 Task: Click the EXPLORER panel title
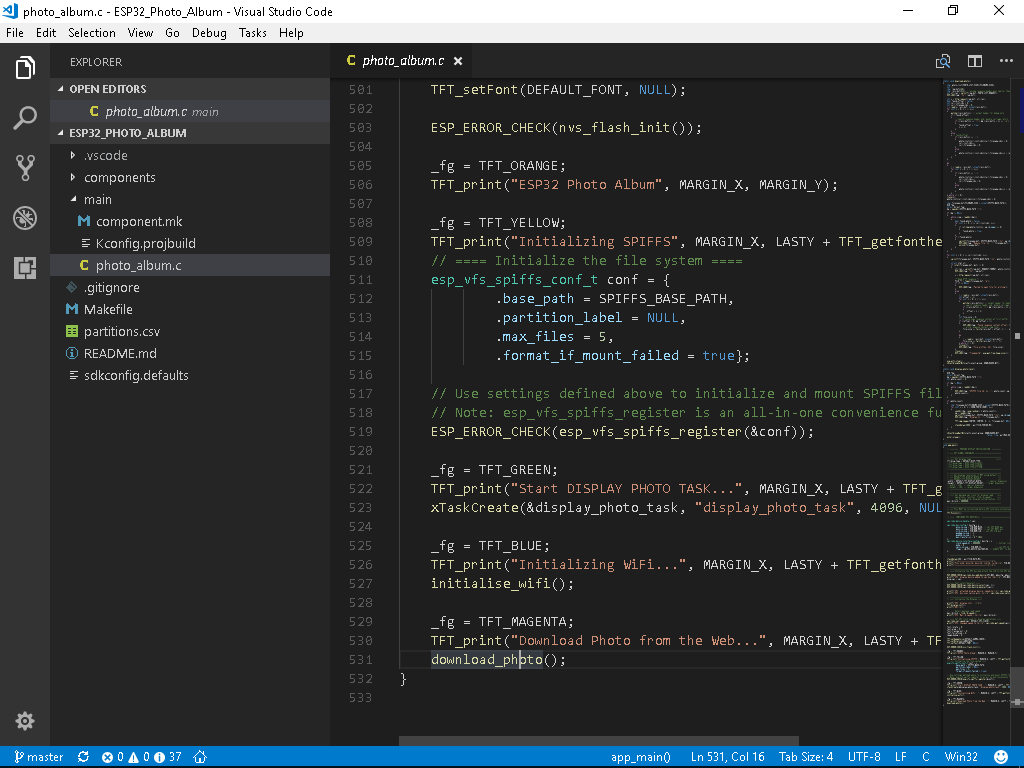click(96, 62)
